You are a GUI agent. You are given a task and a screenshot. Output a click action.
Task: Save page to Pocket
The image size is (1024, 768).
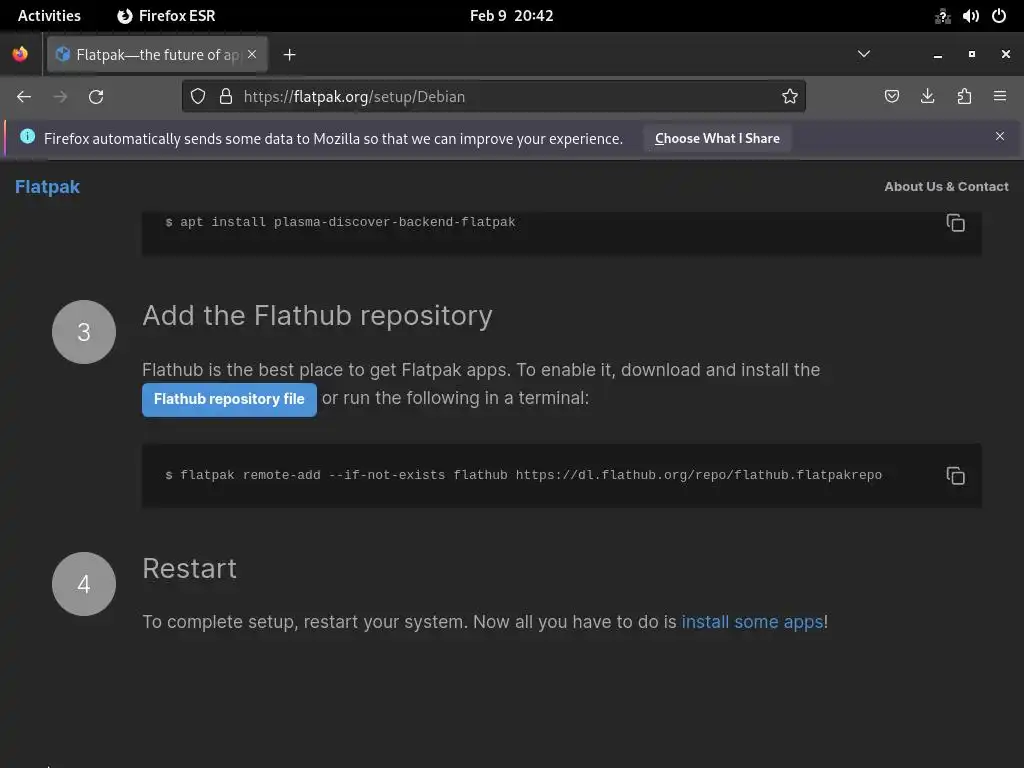tap(892, 96)
